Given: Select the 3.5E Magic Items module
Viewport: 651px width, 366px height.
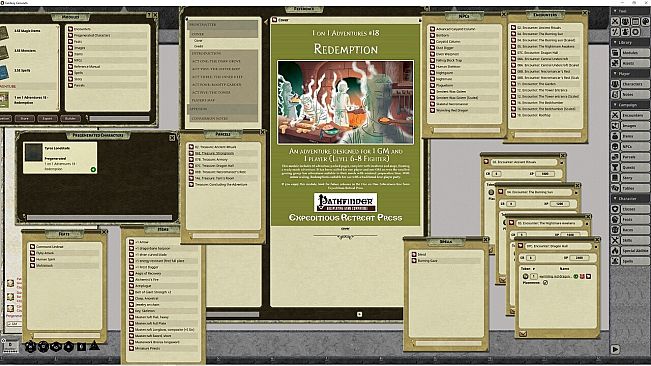Looking at the screenshot, I should click(x=28, y=31).
